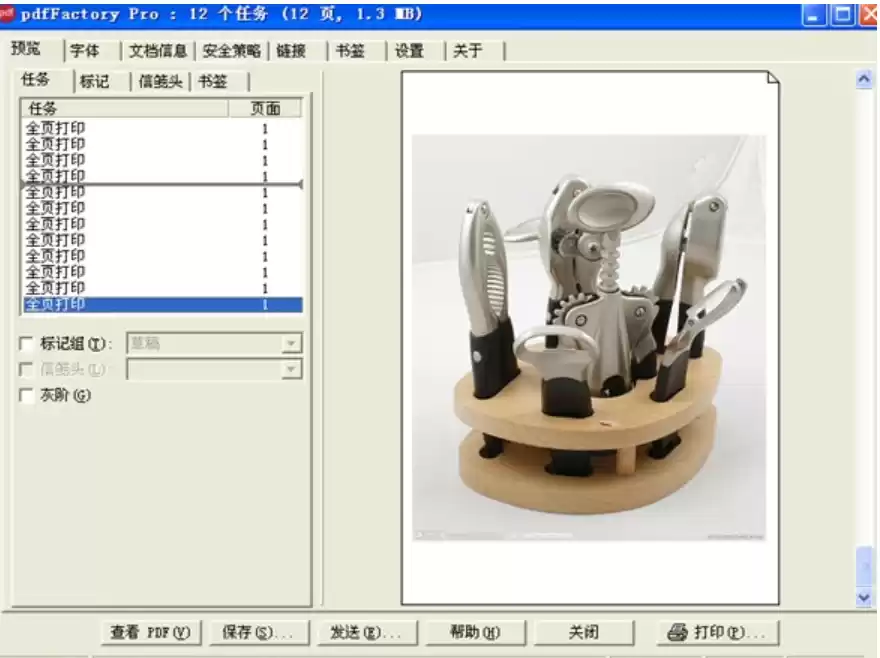The image size is (880, 658).
Task: Click the preview pane's vertical scrollbar thumb
Action: coord(864,565)
